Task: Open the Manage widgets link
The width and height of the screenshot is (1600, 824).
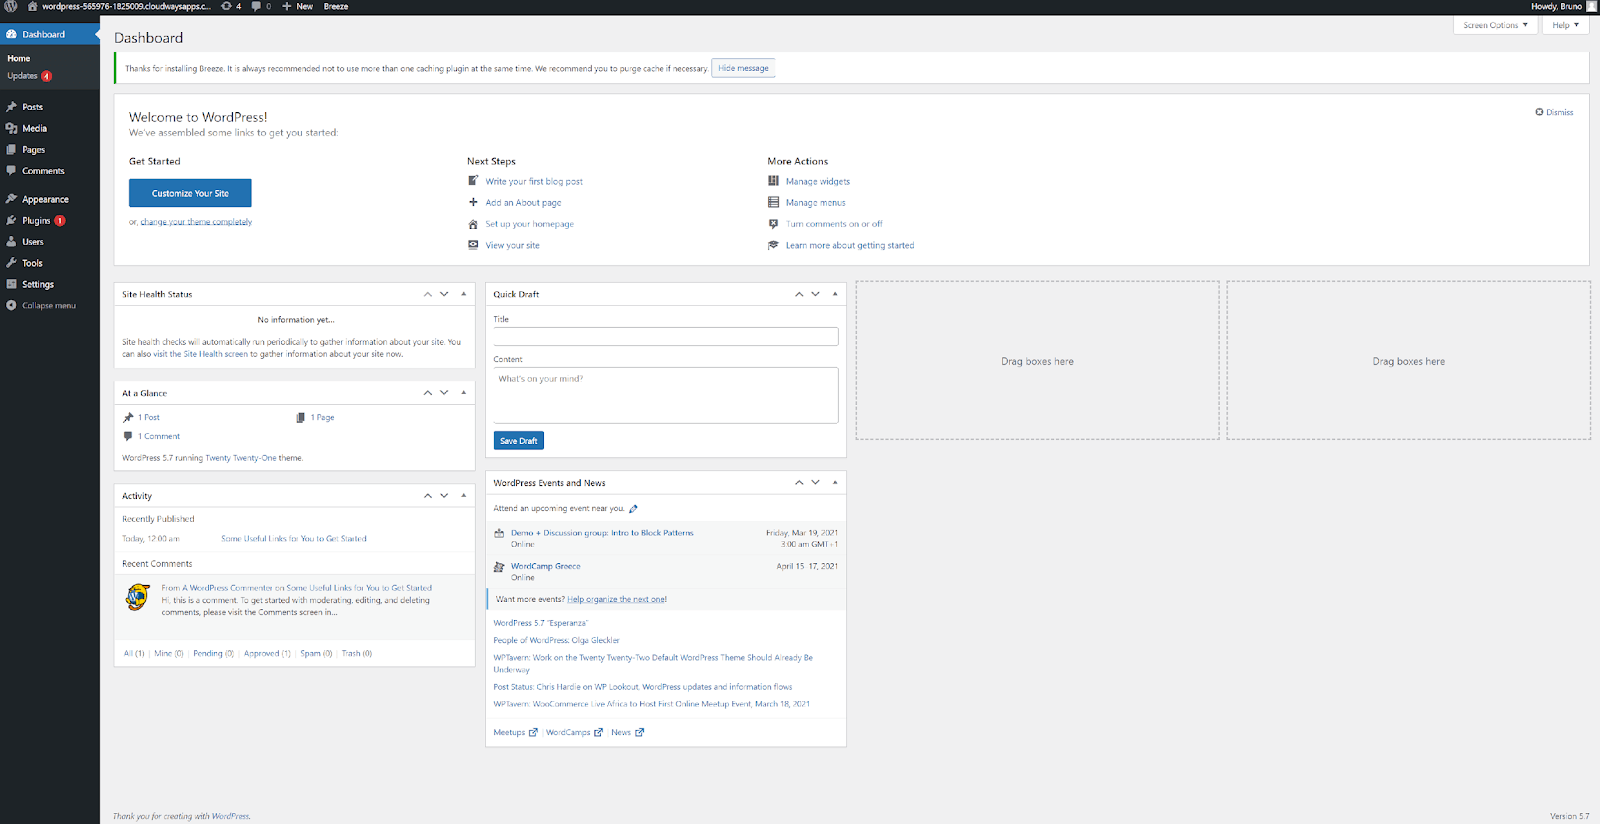Action: (x=817, y=182)
